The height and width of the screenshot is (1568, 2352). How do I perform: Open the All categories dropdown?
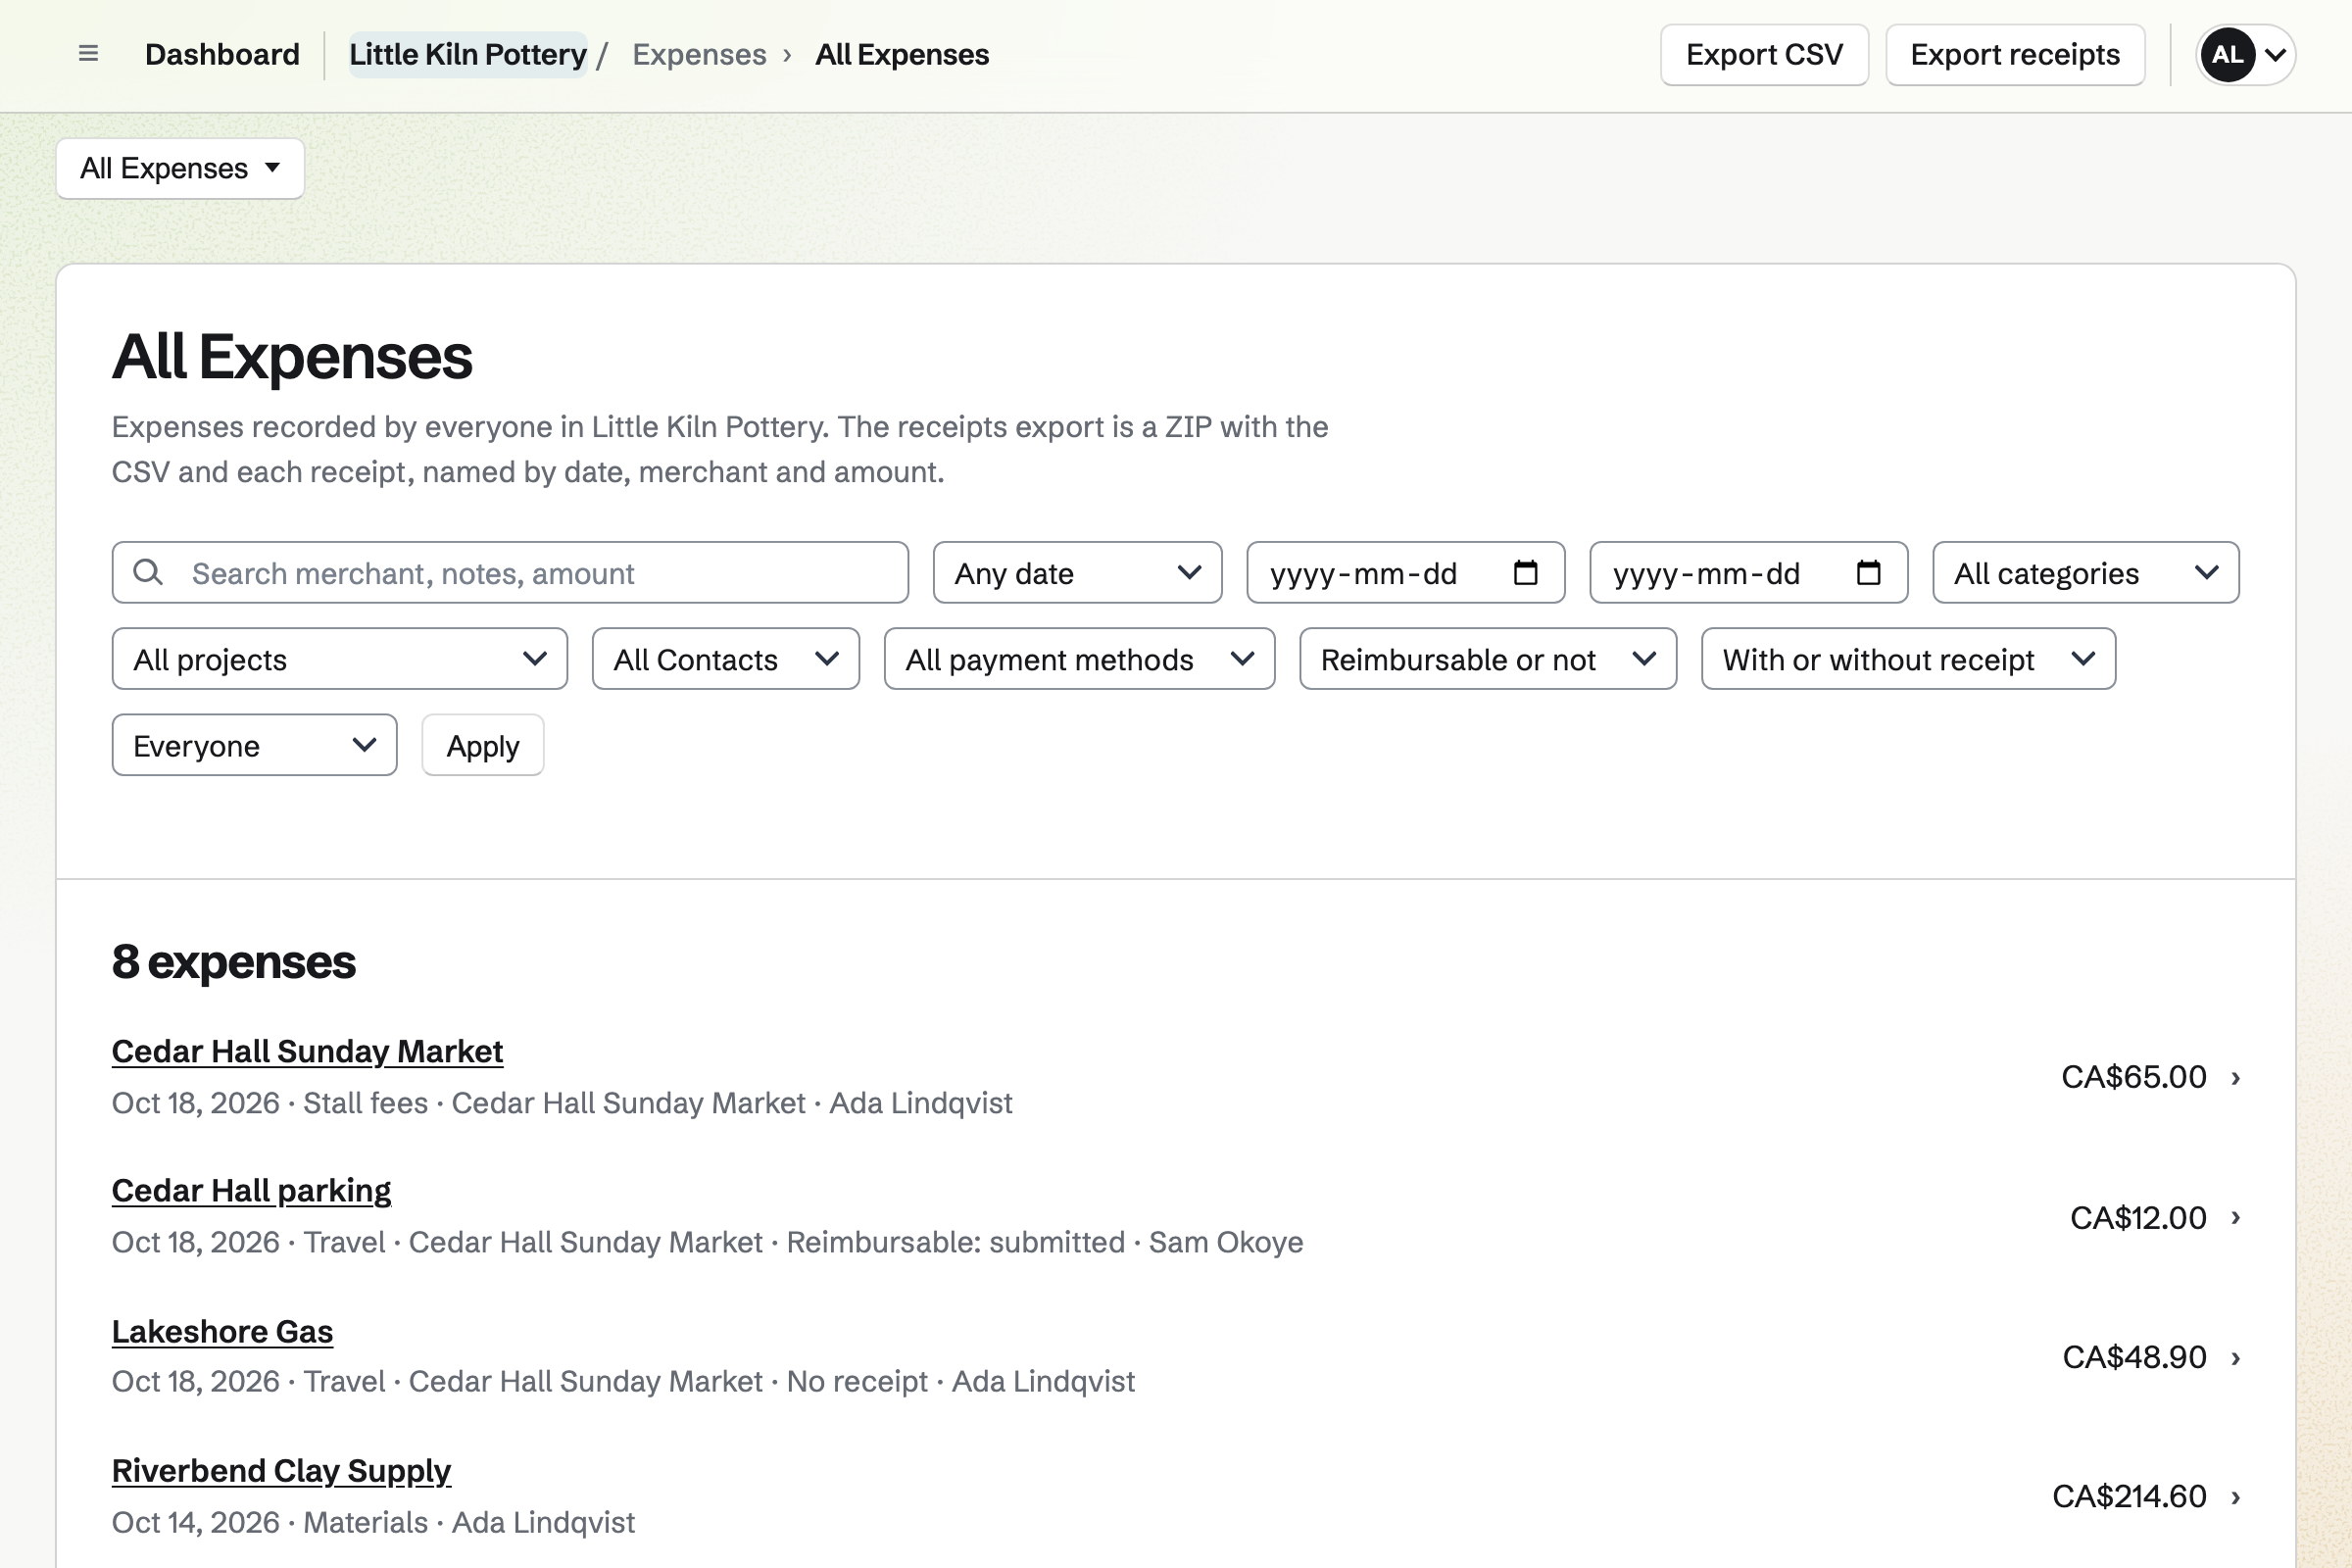(2085, 573)
